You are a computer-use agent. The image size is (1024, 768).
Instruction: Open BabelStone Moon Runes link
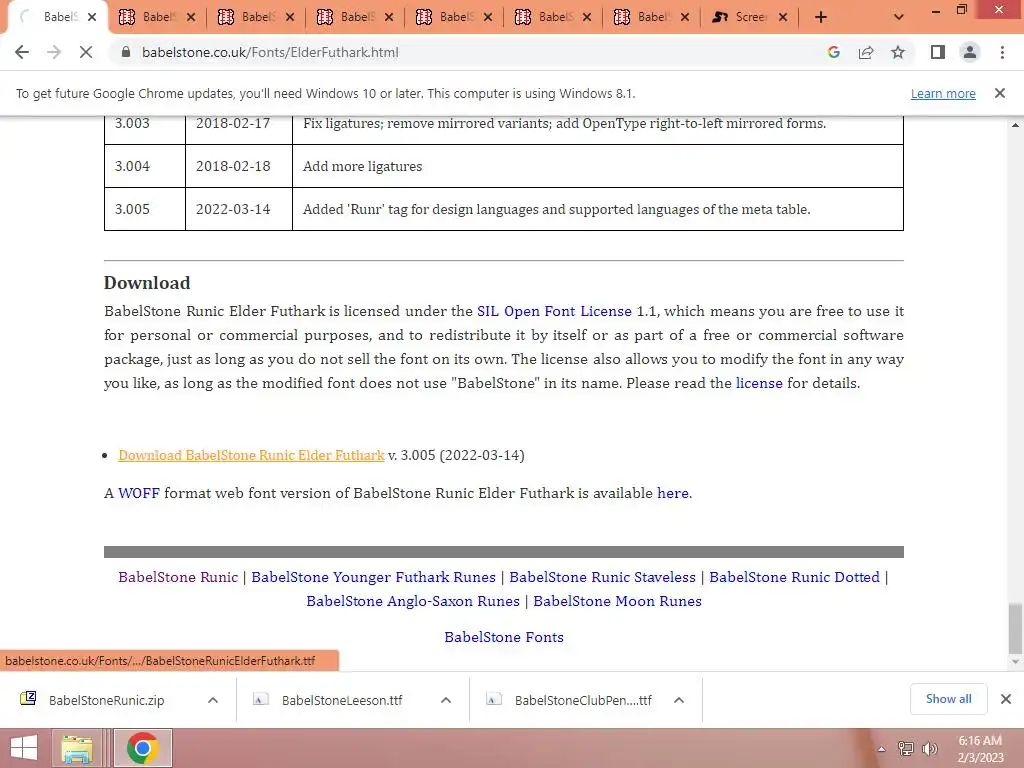click(x=617, y=601)
